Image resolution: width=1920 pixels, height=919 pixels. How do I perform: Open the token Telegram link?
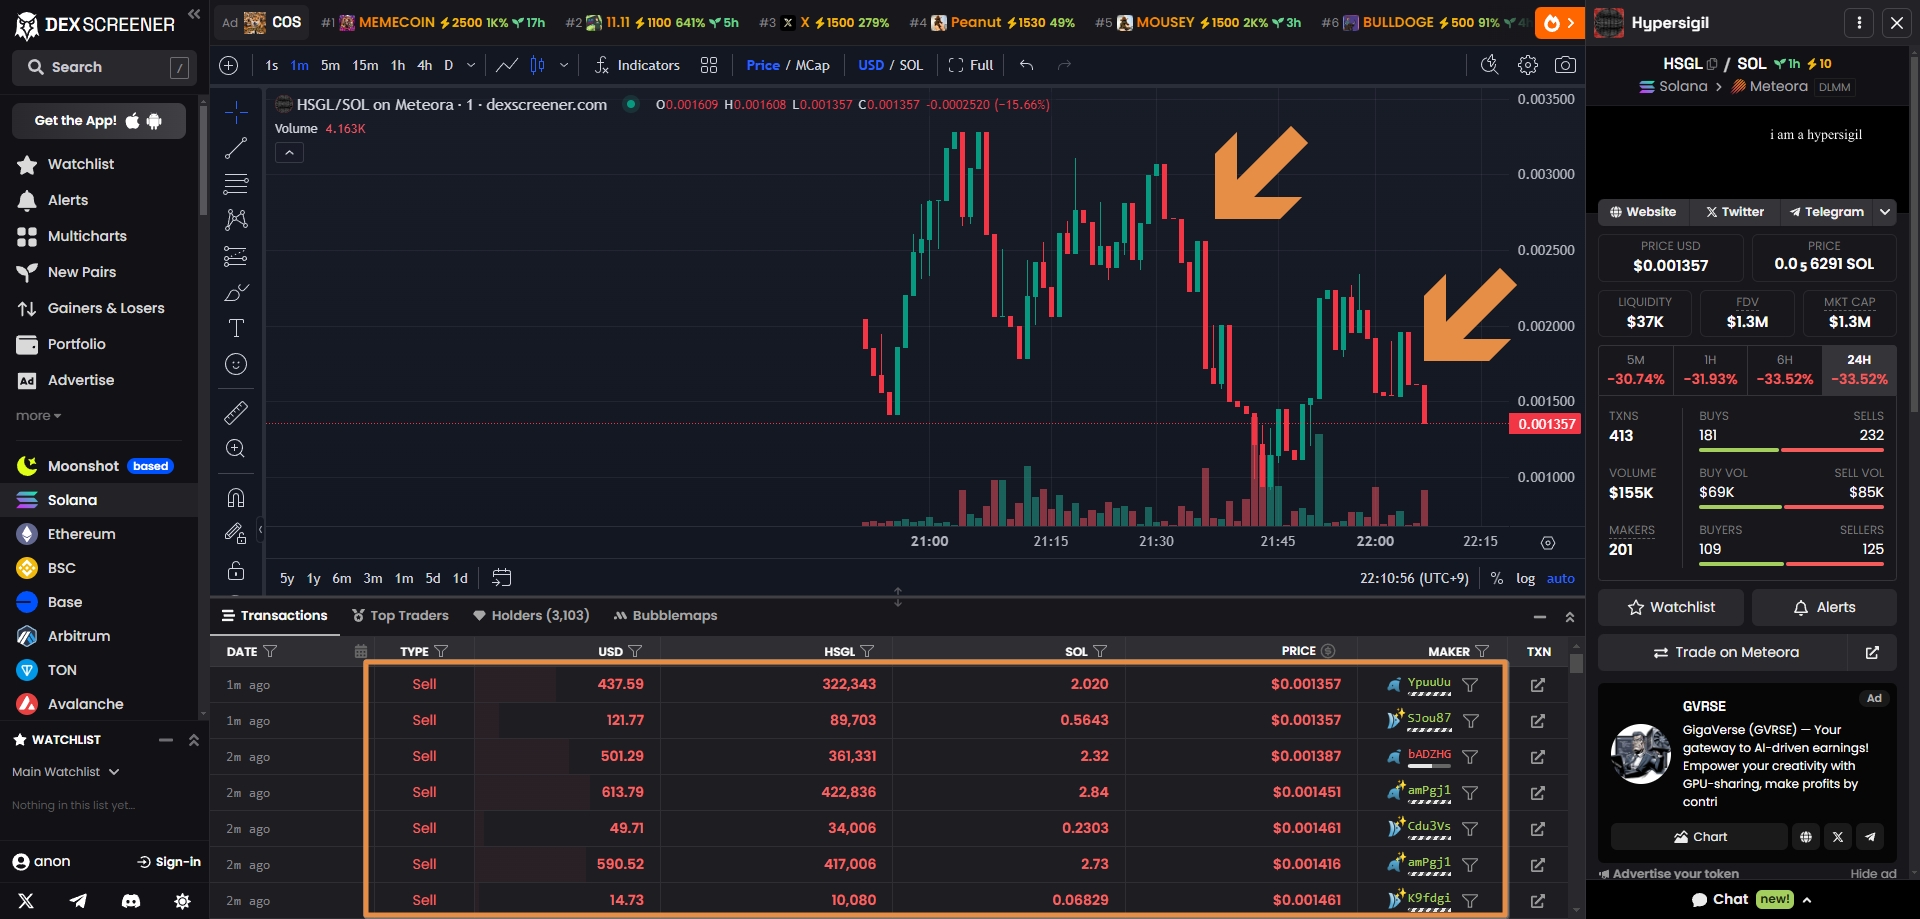pos(1826,212)
